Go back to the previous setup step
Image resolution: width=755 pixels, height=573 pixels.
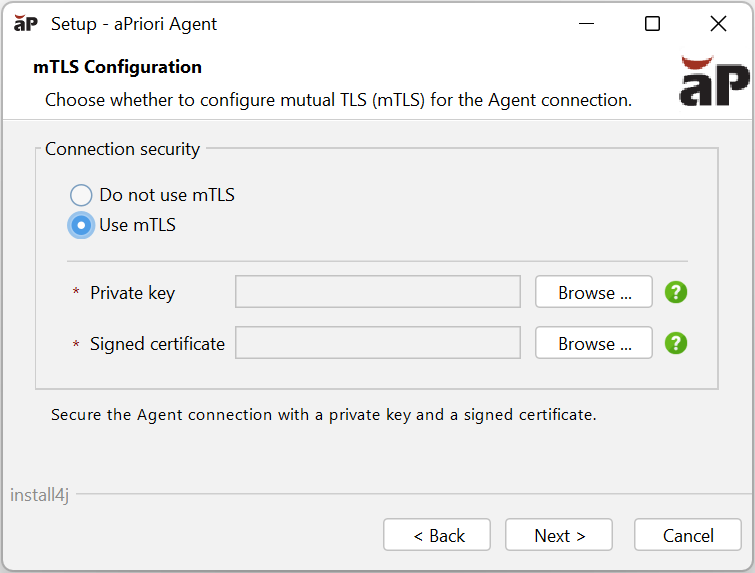437,535
